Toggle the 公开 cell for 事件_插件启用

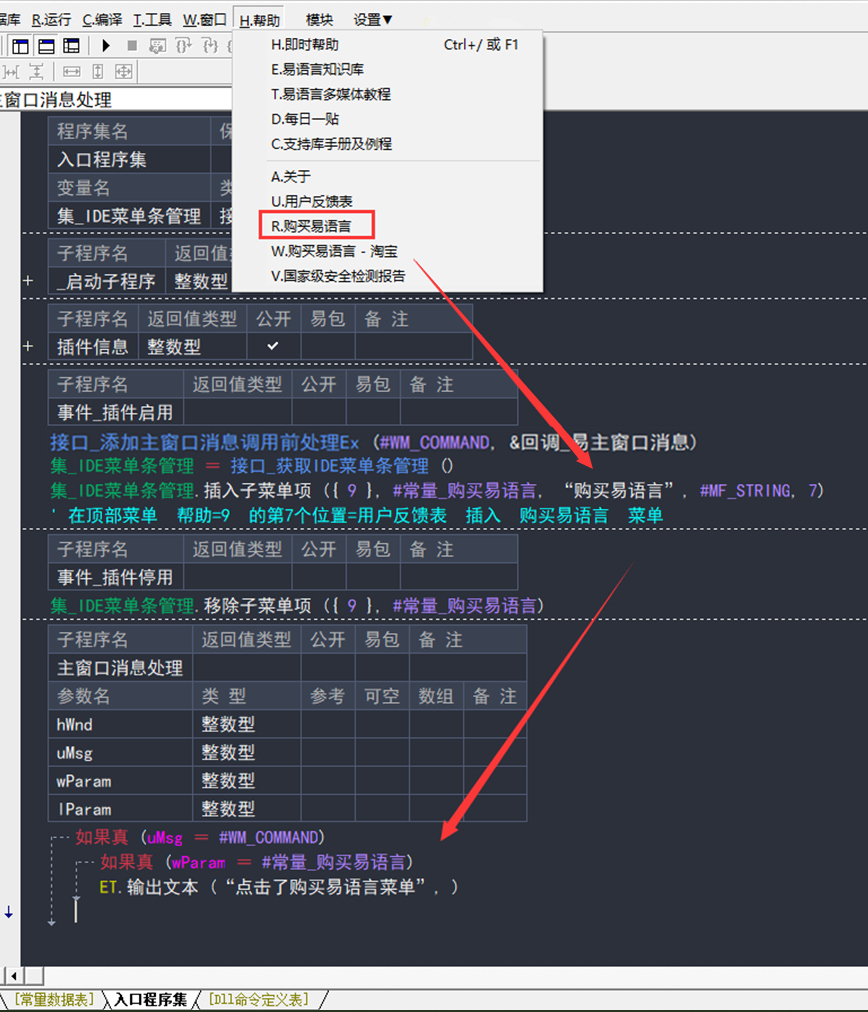coord(319,412)
